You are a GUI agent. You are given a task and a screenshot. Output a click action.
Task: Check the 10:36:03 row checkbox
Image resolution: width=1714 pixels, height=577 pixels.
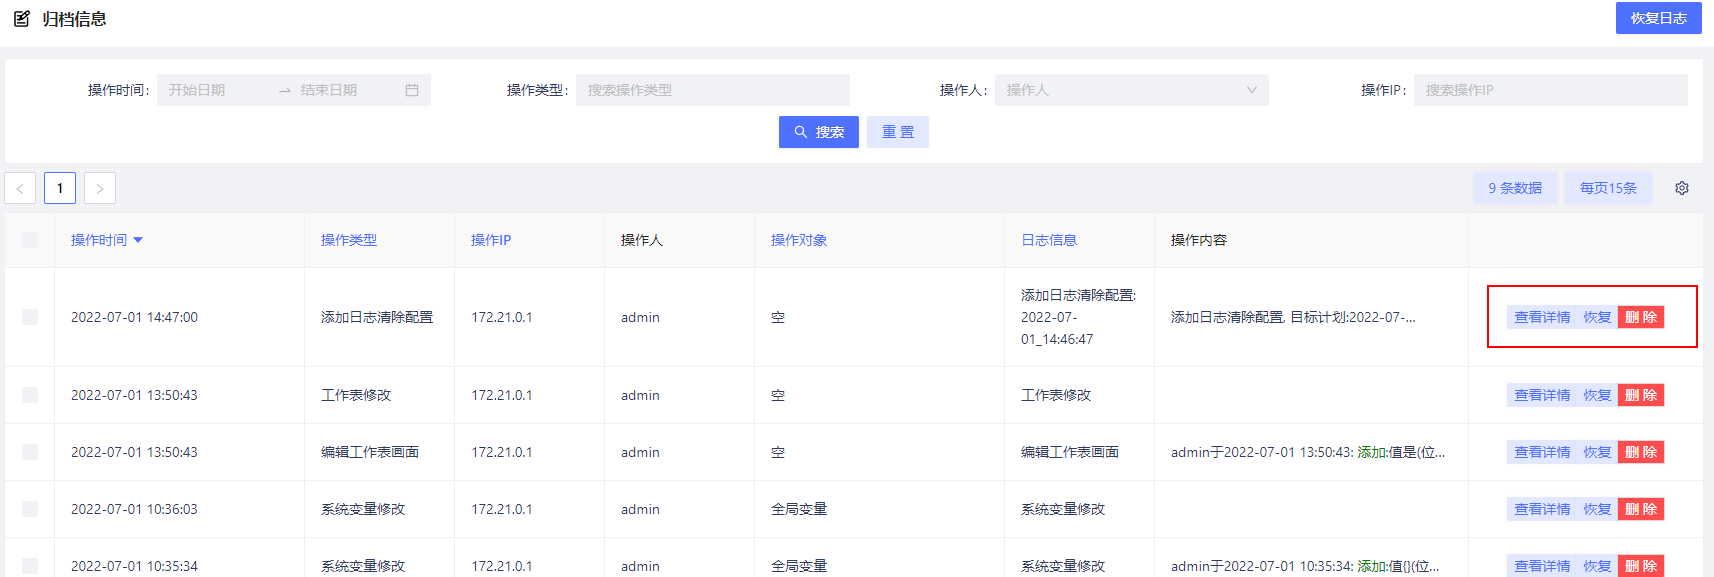[x=30, y=509]
